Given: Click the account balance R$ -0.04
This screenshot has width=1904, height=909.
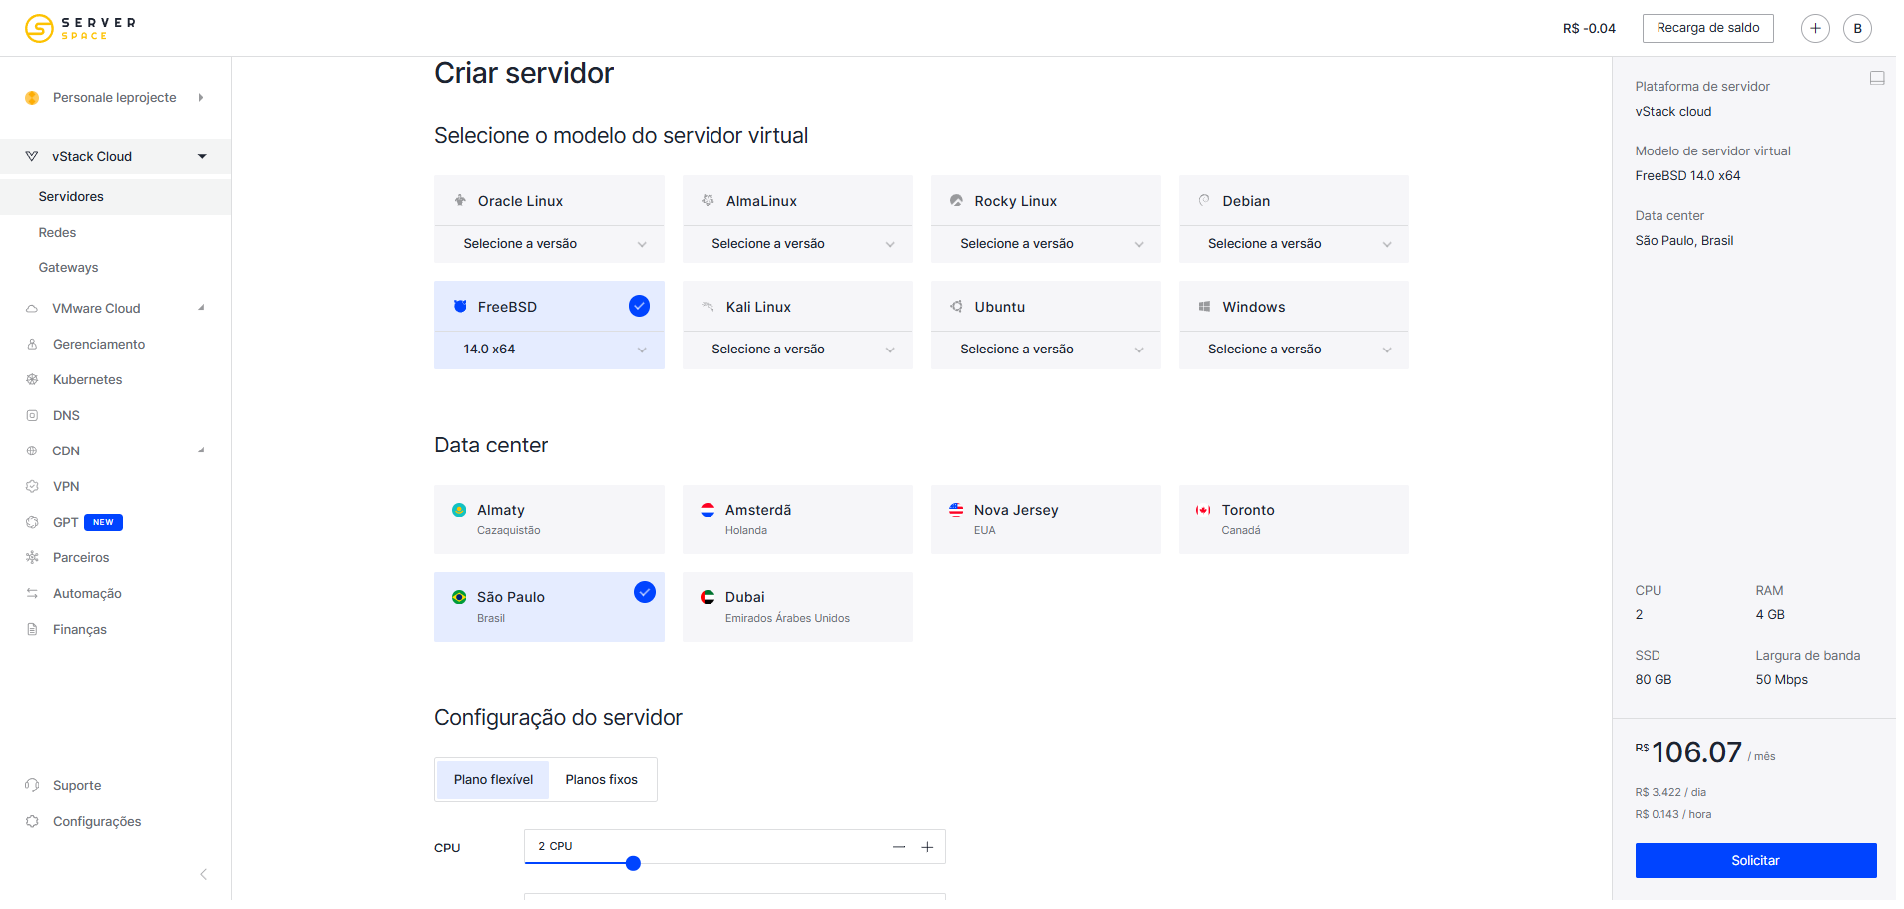Looking at the screenshot, I should tap(1589, 28).
